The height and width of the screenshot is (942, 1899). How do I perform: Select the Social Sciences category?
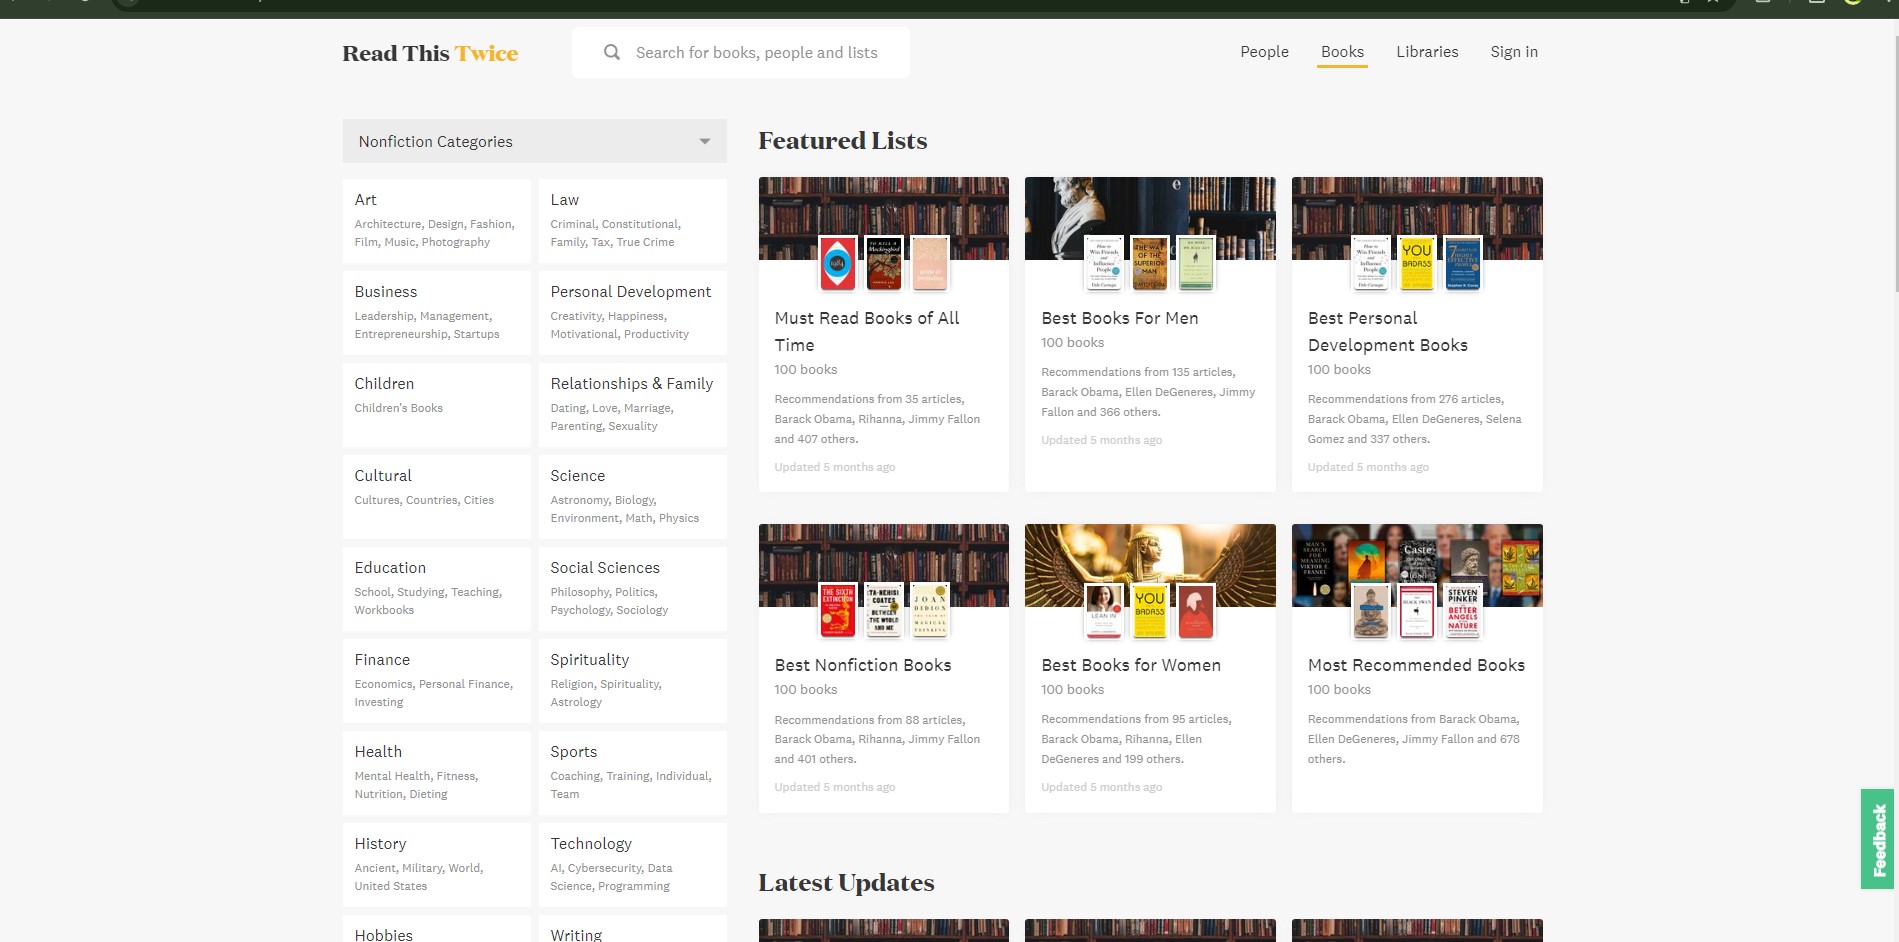632,589
